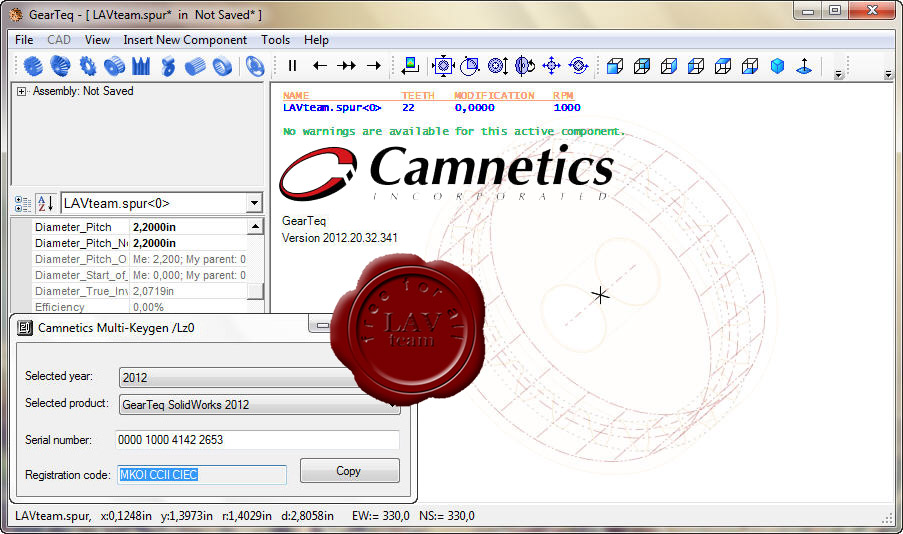Click the spin view circular arrows icon
The image size is (903, 534).
click(x=579, y=66)
